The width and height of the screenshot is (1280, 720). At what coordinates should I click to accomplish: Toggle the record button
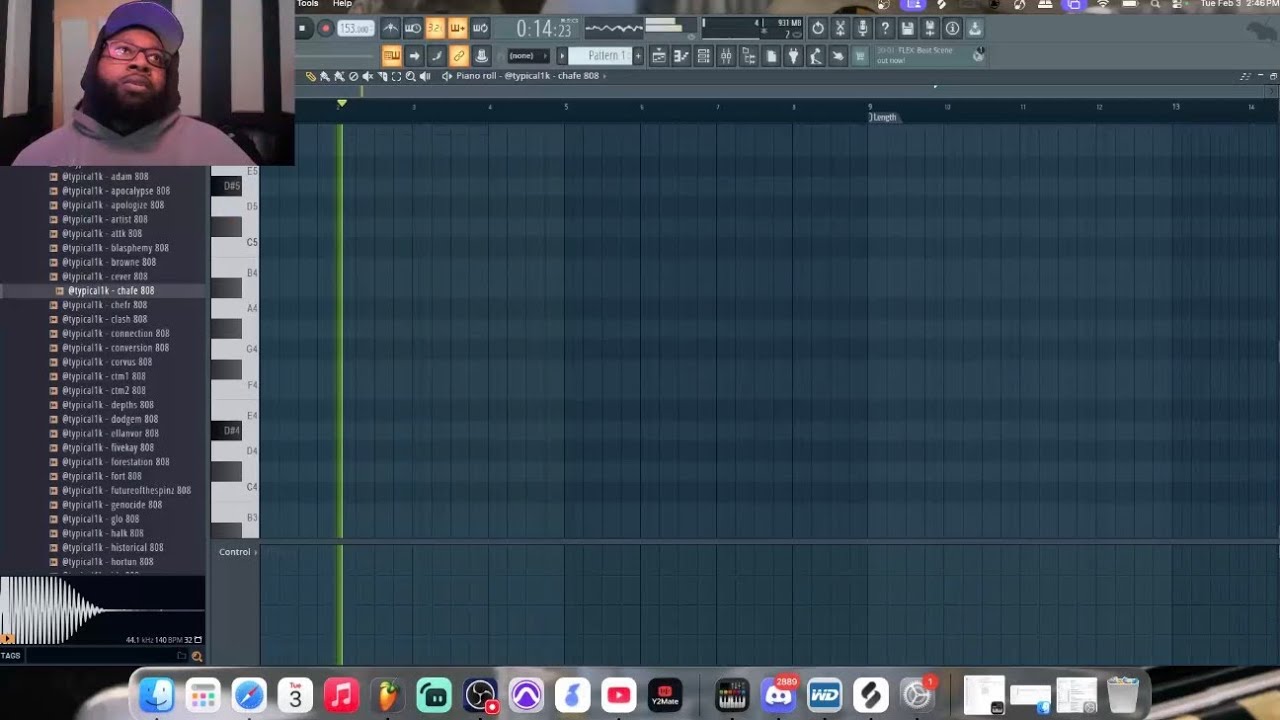point(324,29)
